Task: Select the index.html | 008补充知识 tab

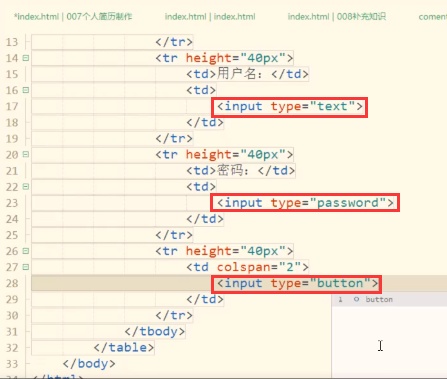Action: [337, 16]
